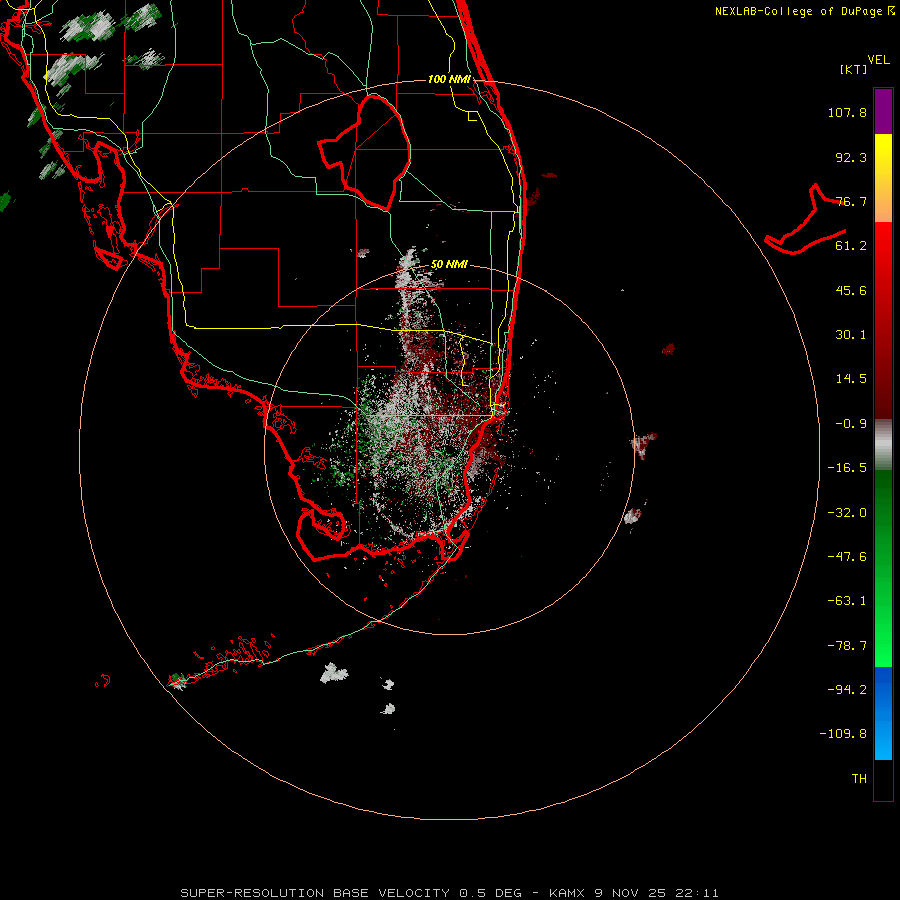The image size is (900, 900).
Task: Click the -94.2 velocity scale value
Action: click(x=847, y=689)
